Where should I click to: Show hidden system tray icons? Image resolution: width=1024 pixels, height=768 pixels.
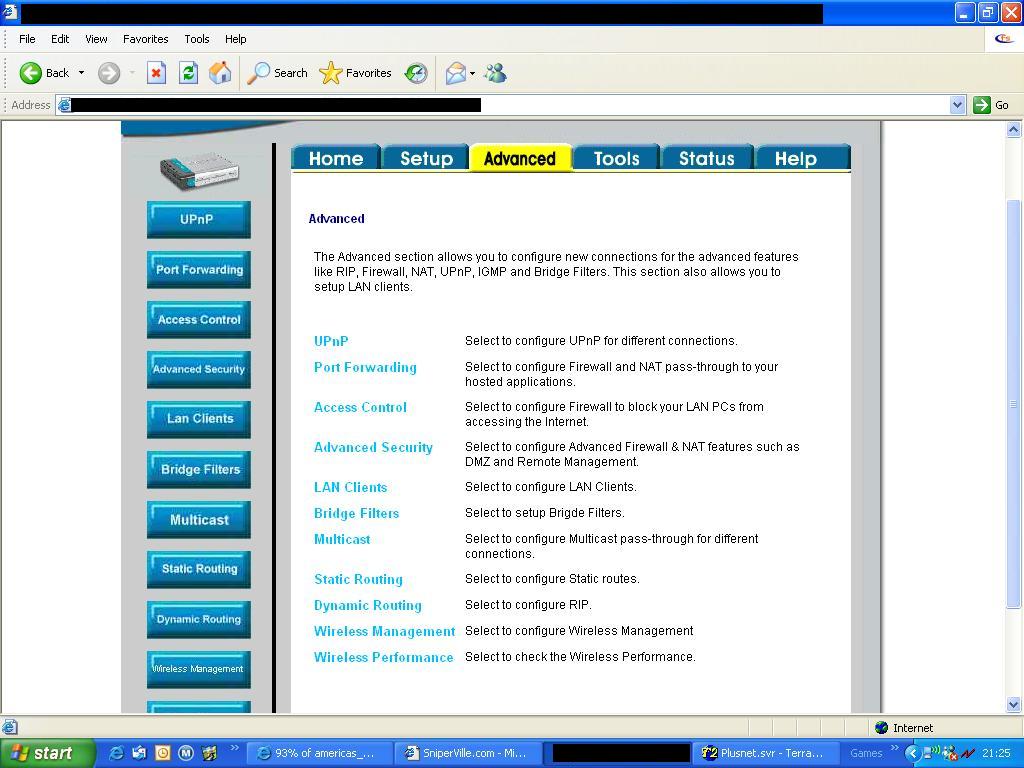912,753
